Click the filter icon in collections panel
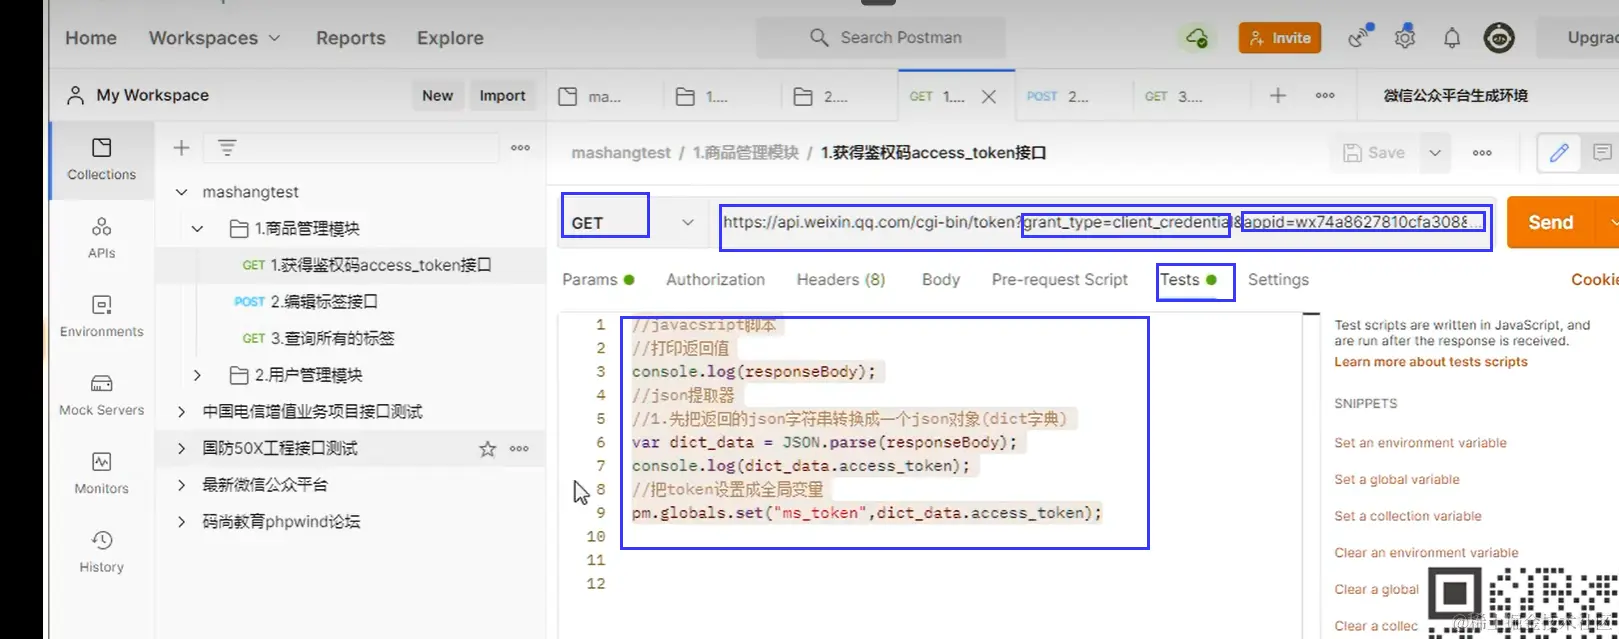Screen dimensions: 1619x639 [x=227, y=148]
